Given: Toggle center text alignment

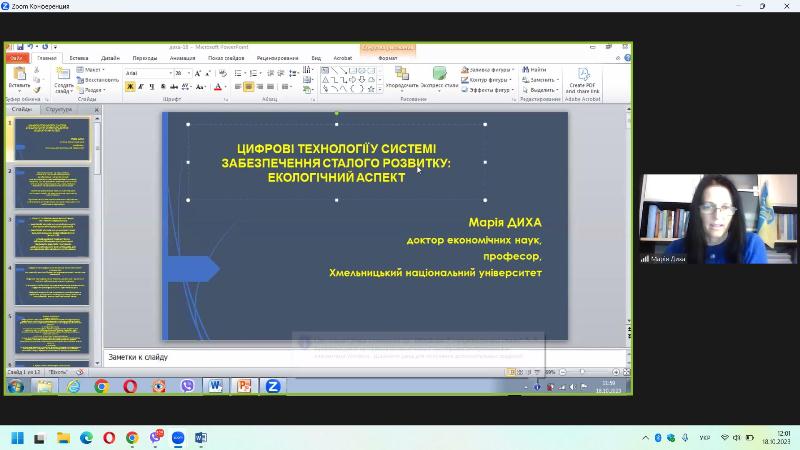Looking at the screenshot, I should 249,87.
